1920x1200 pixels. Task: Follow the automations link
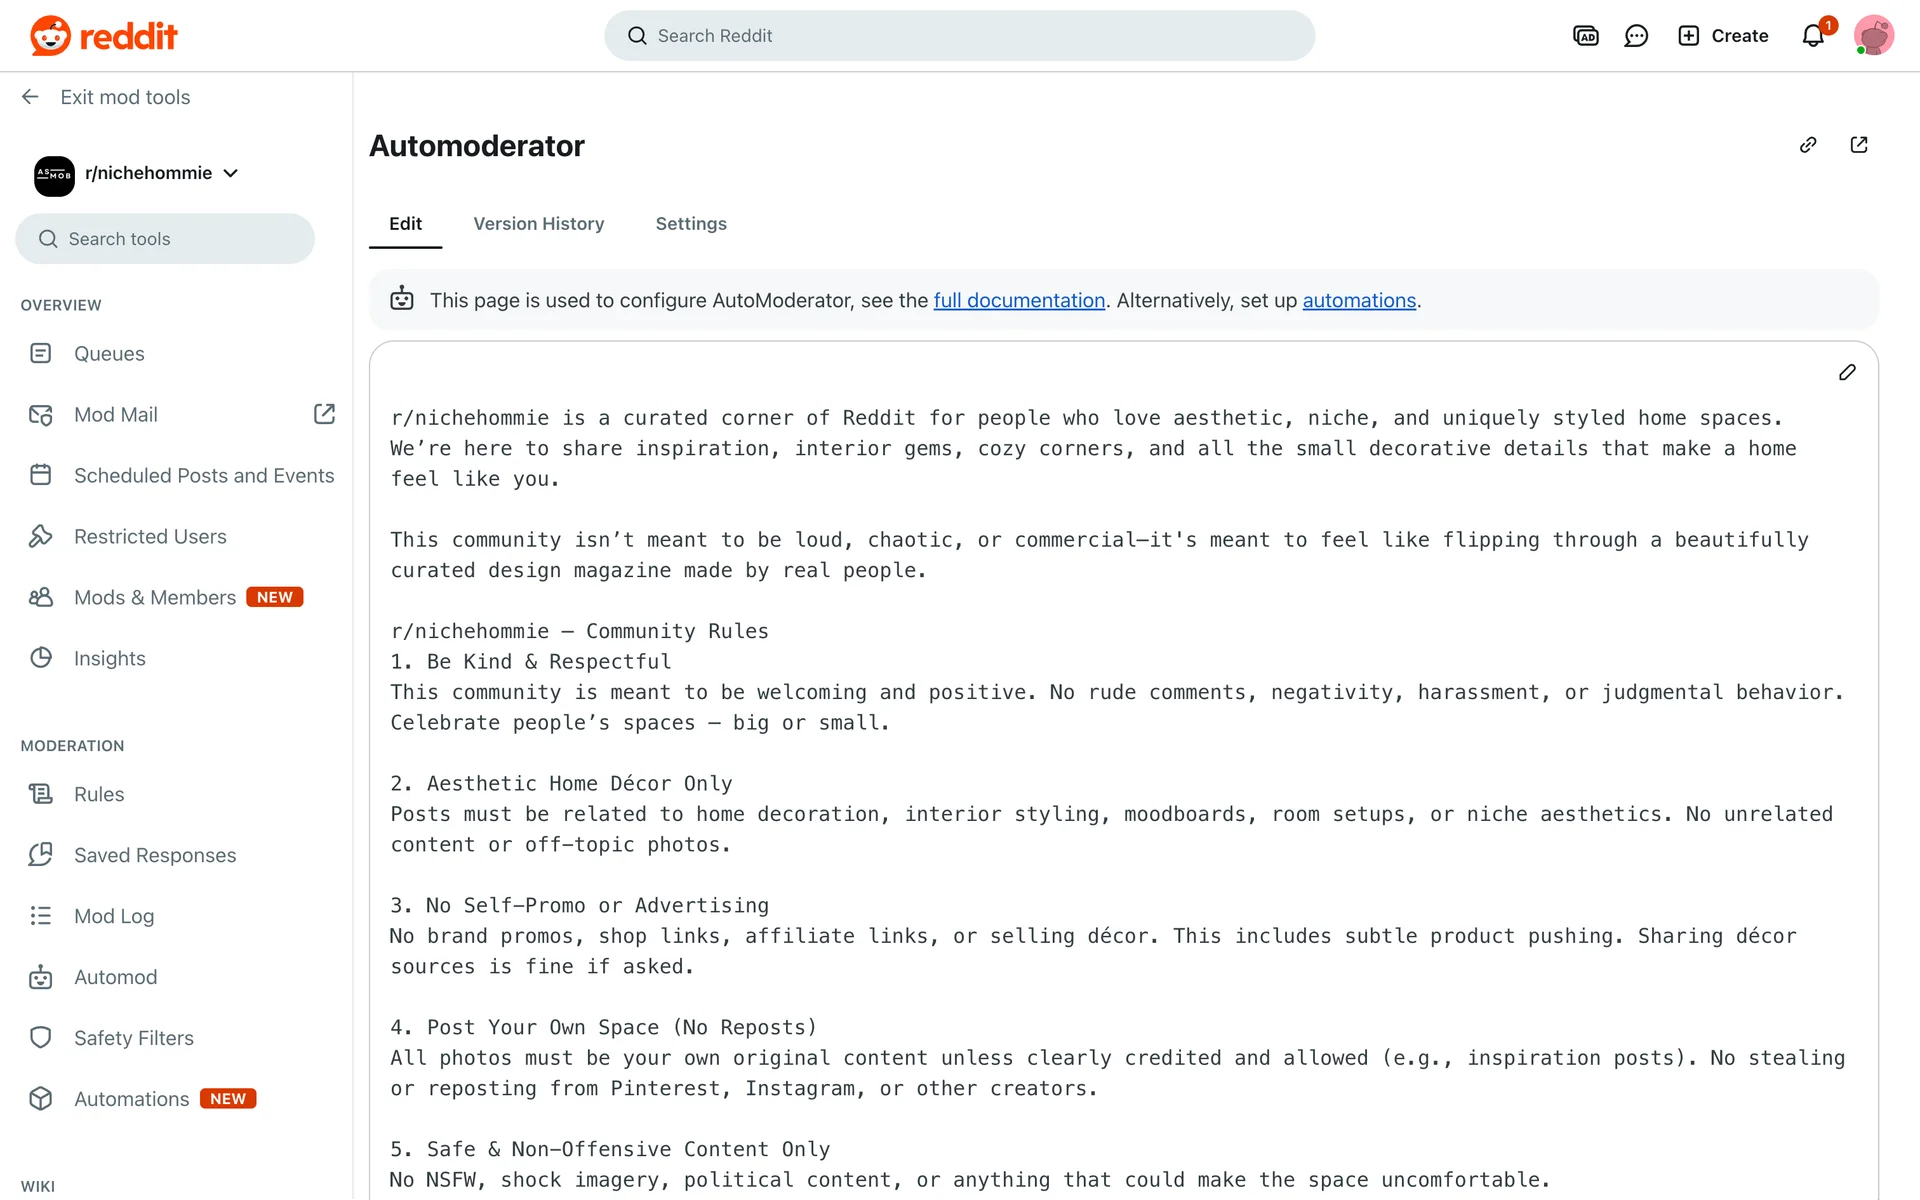coord(1359,301)
